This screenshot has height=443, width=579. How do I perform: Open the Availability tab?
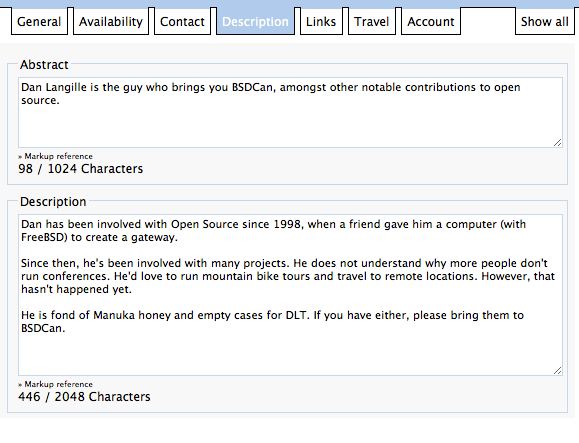coord(111,21)
